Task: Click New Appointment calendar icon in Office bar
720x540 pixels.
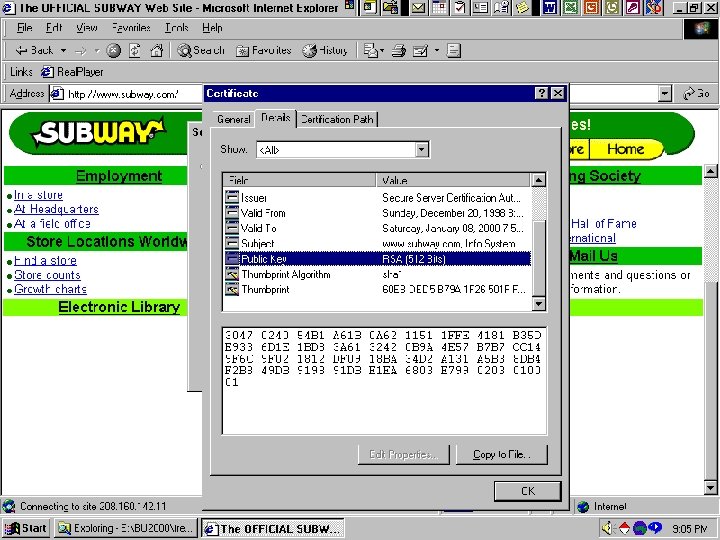Action: [x=439, y=7]
